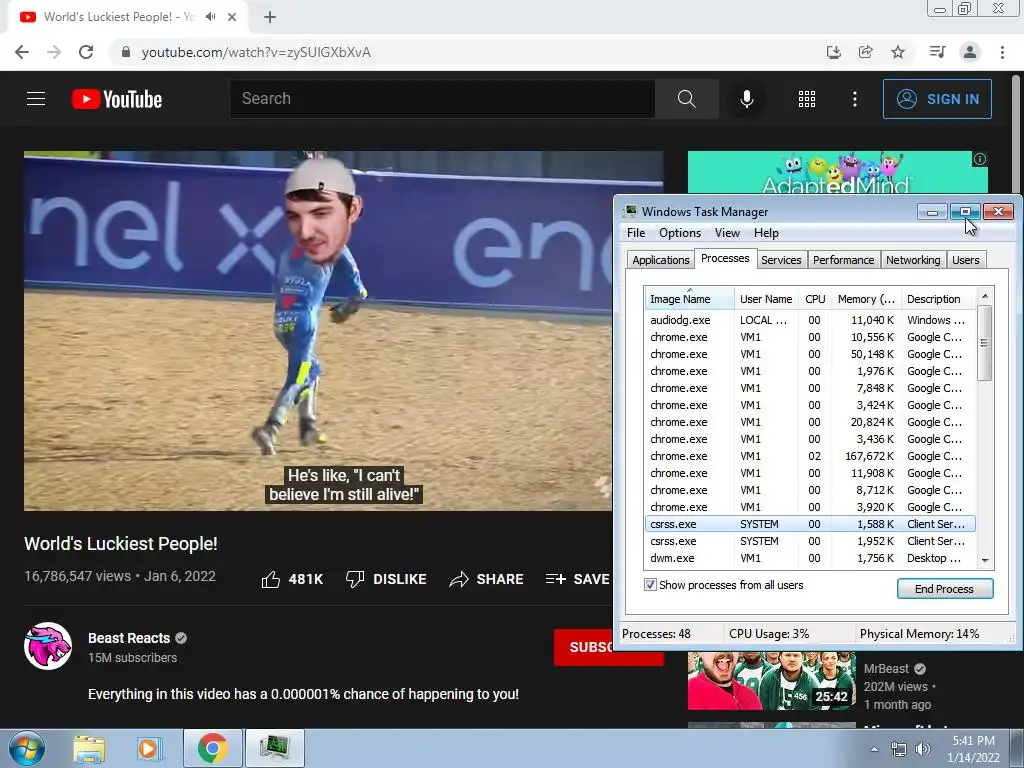Viewport: 1024px width, 768px height.
Task: Go back in Chrome
Action: (22, 52)
